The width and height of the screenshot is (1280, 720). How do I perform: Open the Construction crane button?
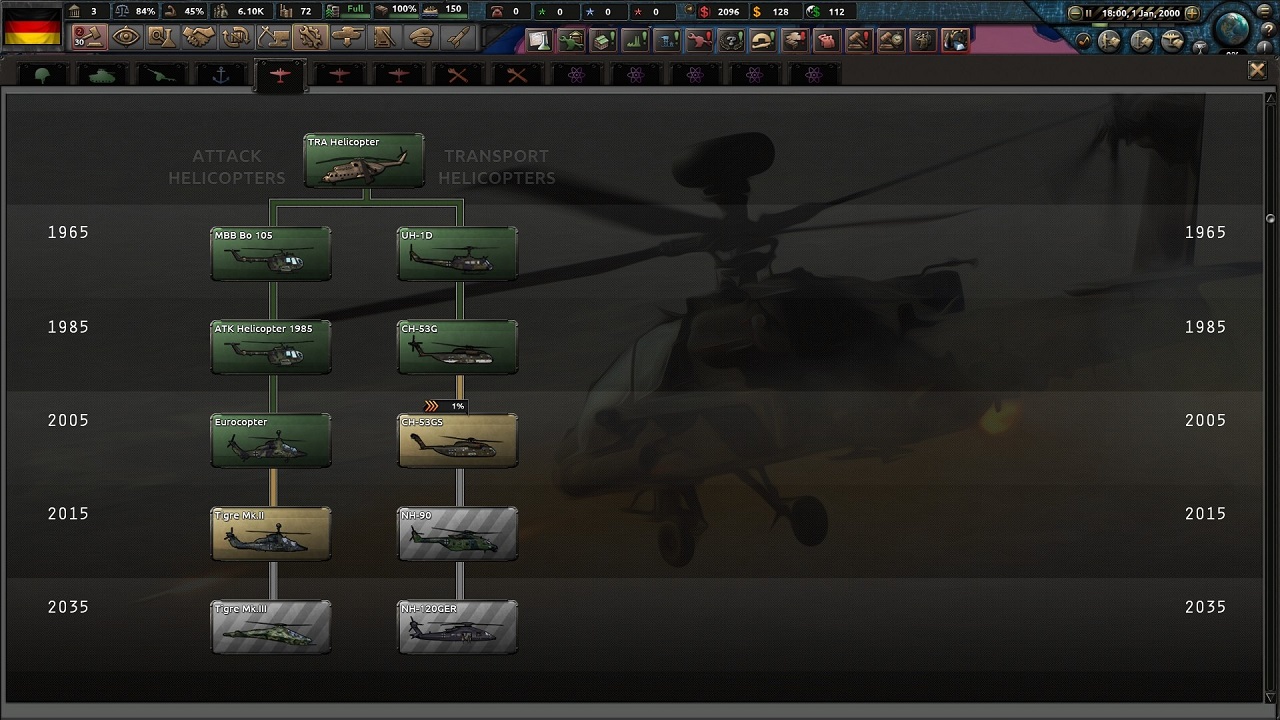(273, 38)
